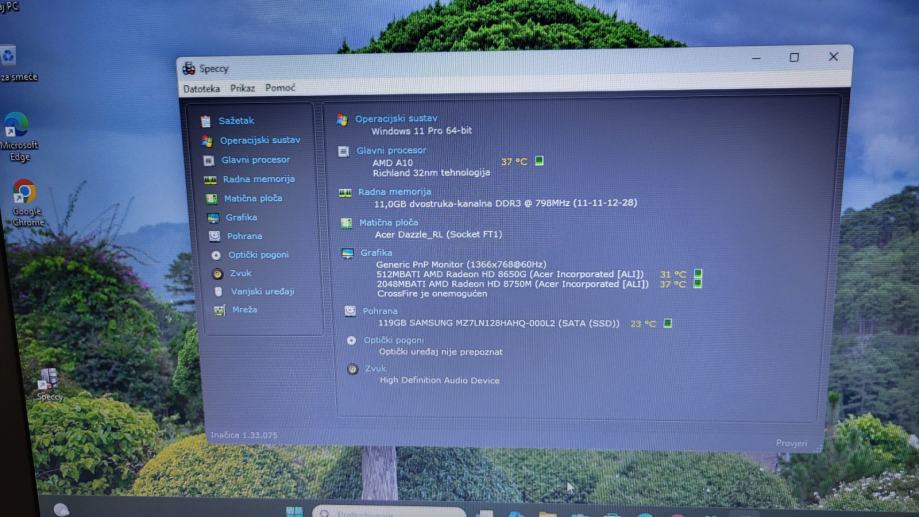The image size is (919, 517).
Task: Select Mreža in the sidebar
Action: [x=244, y=309]
